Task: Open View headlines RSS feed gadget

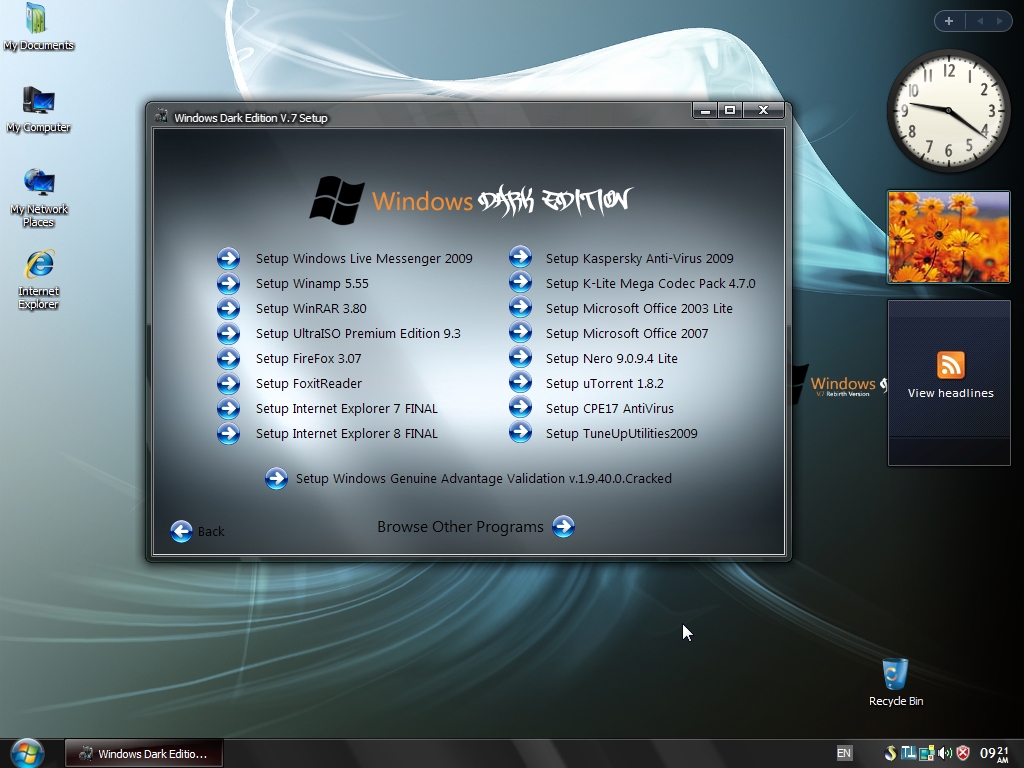Action: point(950,374)
